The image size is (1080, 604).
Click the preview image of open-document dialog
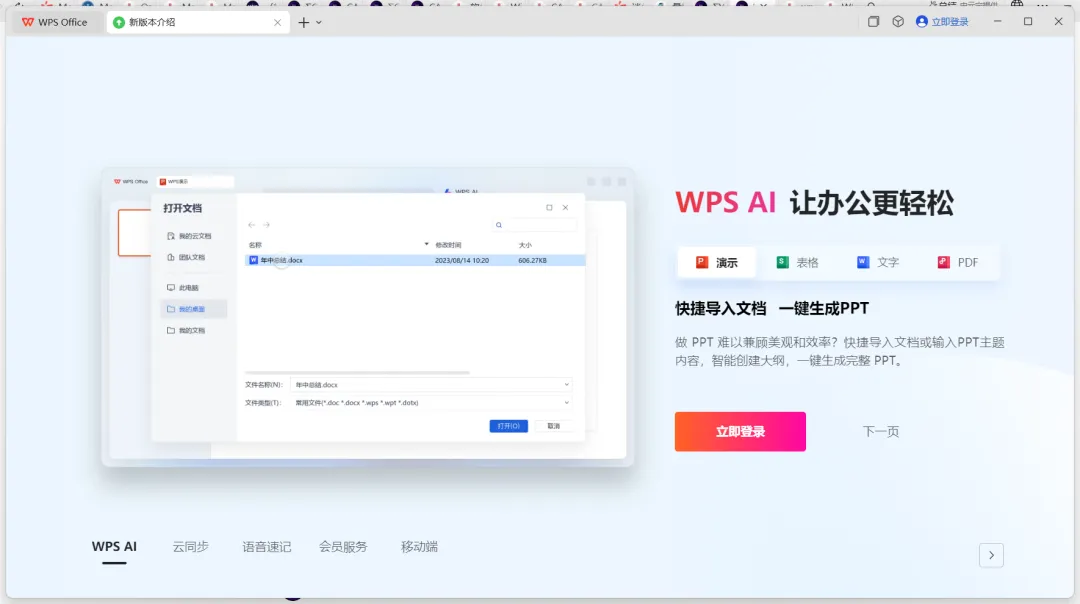pos(368,317)
